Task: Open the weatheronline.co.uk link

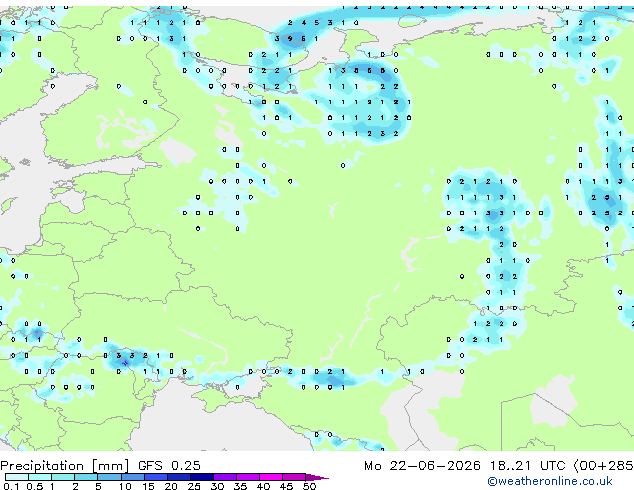Action: click(x=550, y=481)
